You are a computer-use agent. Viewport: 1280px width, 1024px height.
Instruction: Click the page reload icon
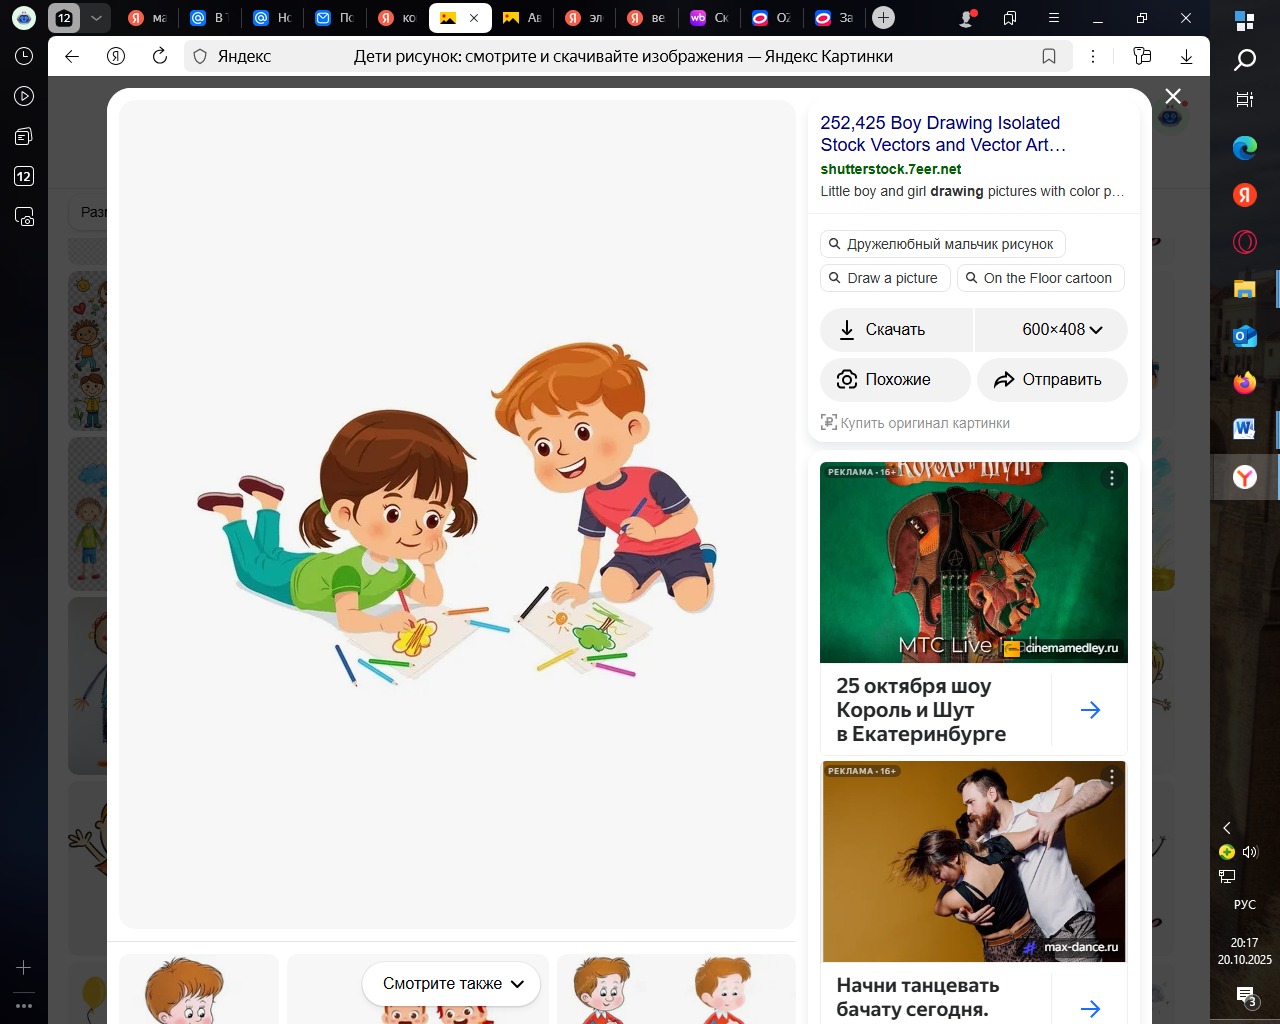point(160,56)
